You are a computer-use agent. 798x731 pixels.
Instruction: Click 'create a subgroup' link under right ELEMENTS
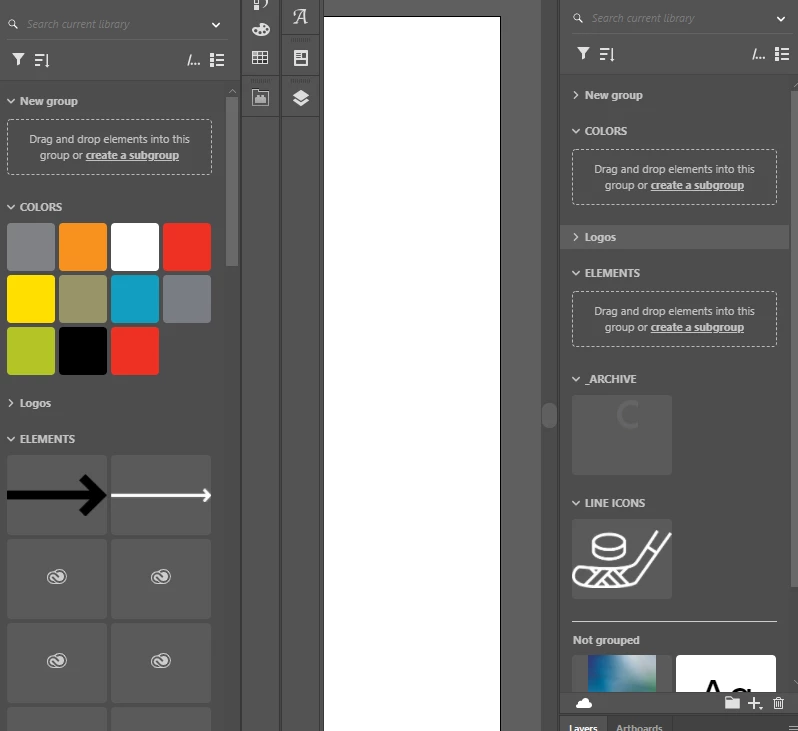[697, 327]
